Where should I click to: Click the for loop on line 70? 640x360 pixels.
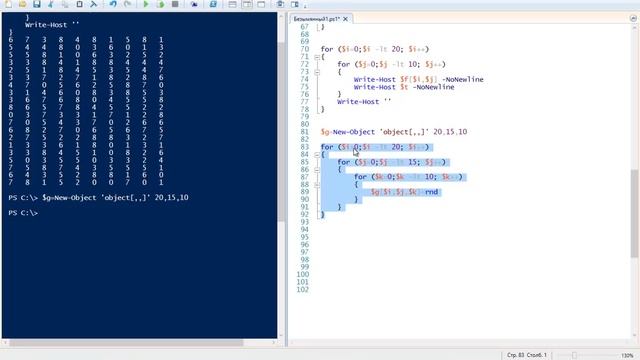click(x=375, y=49)
